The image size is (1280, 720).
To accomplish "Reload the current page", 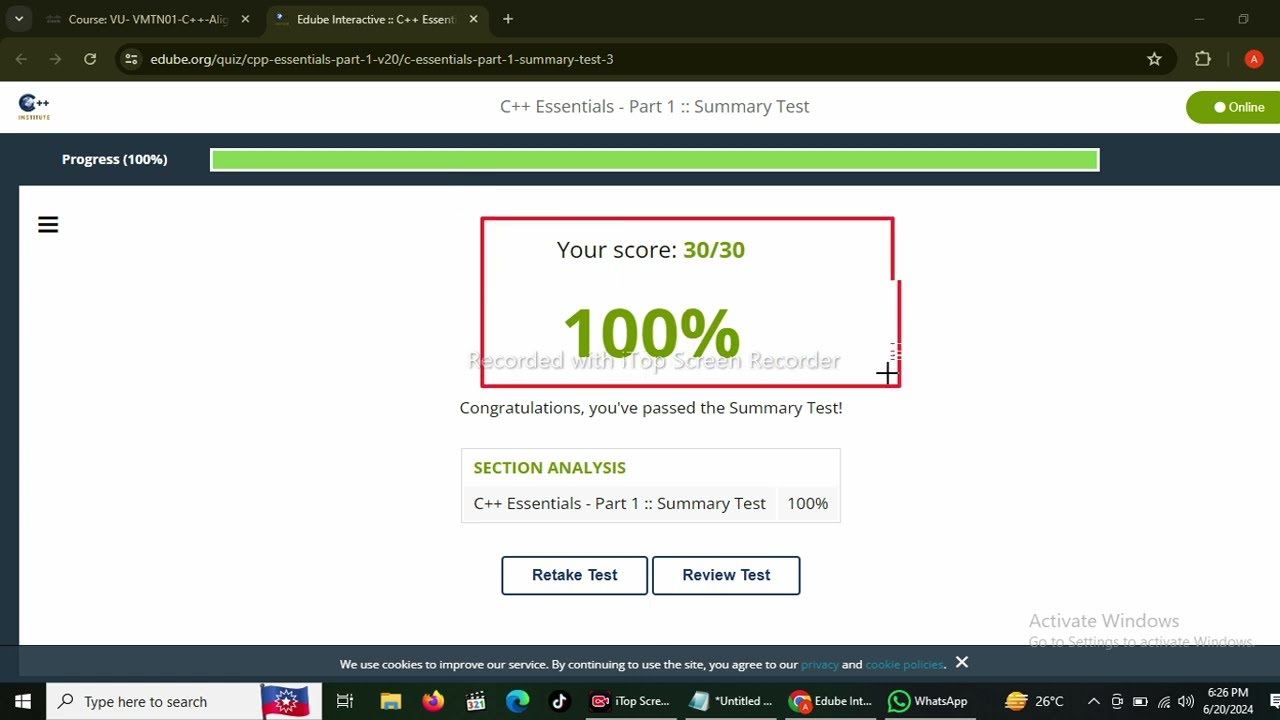I will [x=90, y=59].
